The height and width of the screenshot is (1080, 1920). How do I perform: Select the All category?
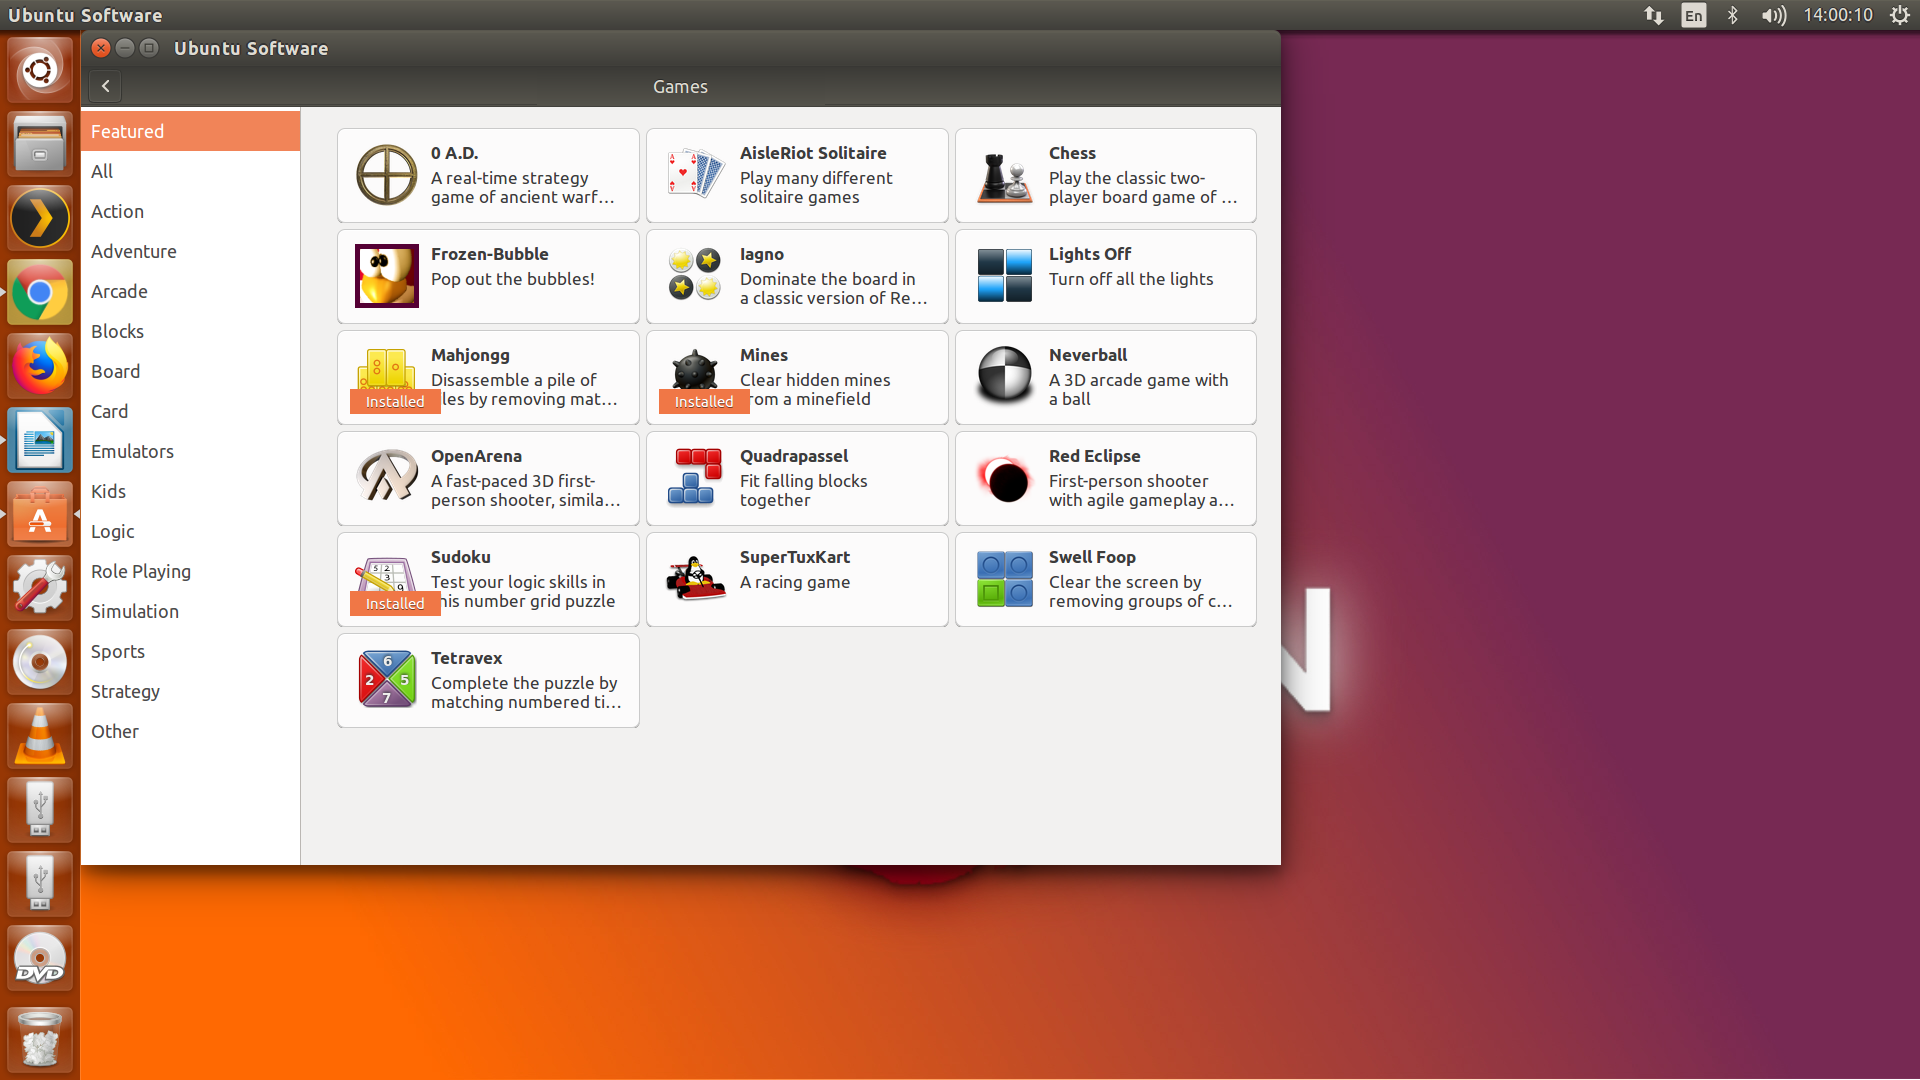[x=190, y=171]
